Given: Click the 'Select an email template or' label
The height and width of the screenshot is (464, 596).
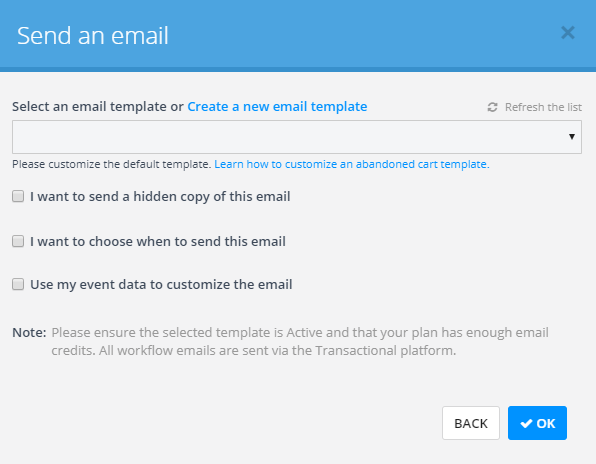Looking at the screenshot, I should (x=98, y=106).
